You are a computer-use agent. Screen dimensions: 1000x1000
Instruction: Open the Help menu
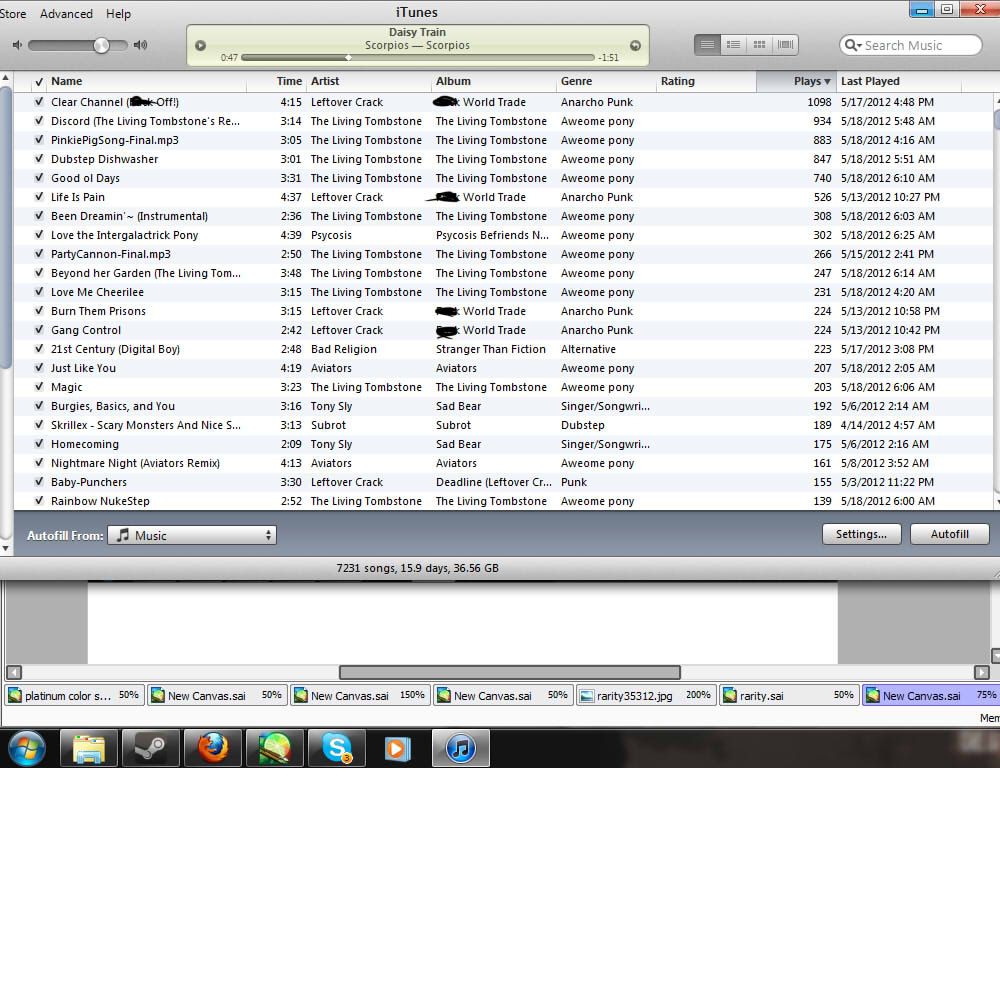(118, 13)
